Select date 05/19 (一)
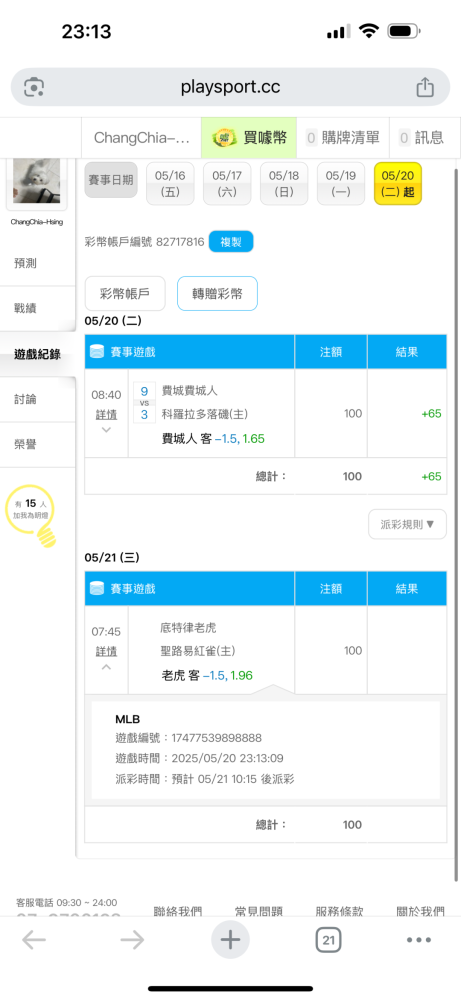The height and width of the screenshot is (1000, 461). [341, 184]
